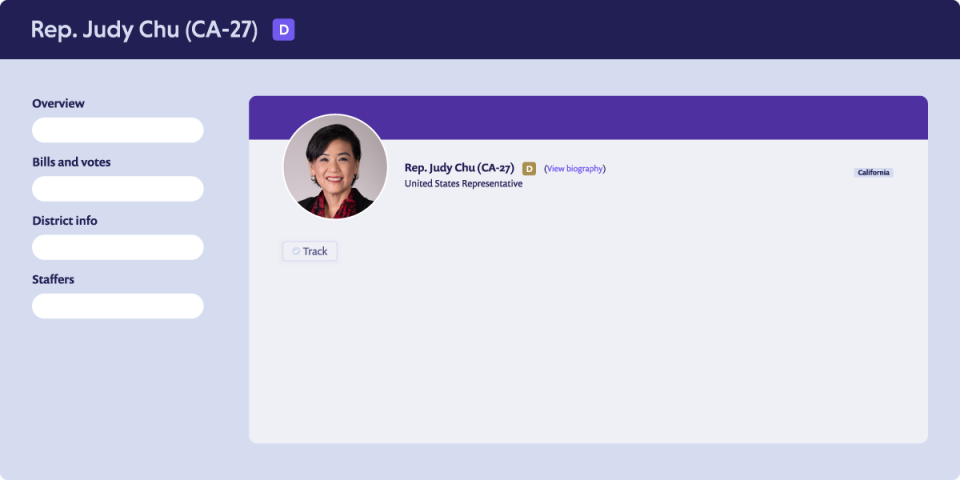Select the District info section heading
960x480 pixels.
[x=65, y=221]
